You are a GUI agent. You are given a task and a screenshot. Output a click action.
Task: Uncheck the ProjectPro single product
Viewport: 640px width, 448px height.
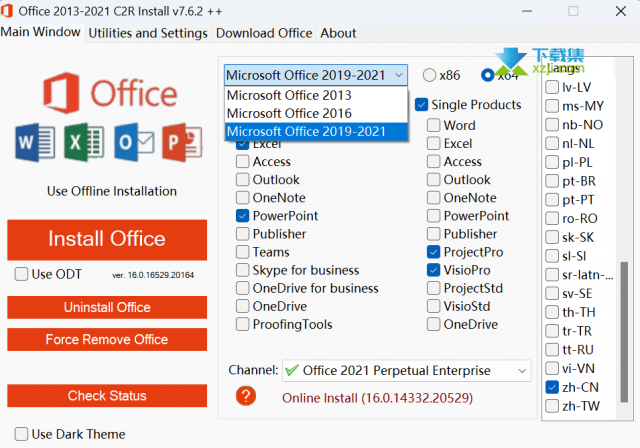click(x=433, y=252)
